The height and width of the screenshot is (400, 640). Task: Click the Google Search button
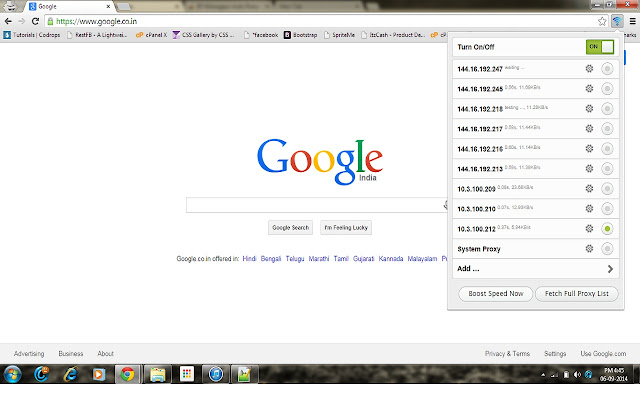click(x=290, y=228)
